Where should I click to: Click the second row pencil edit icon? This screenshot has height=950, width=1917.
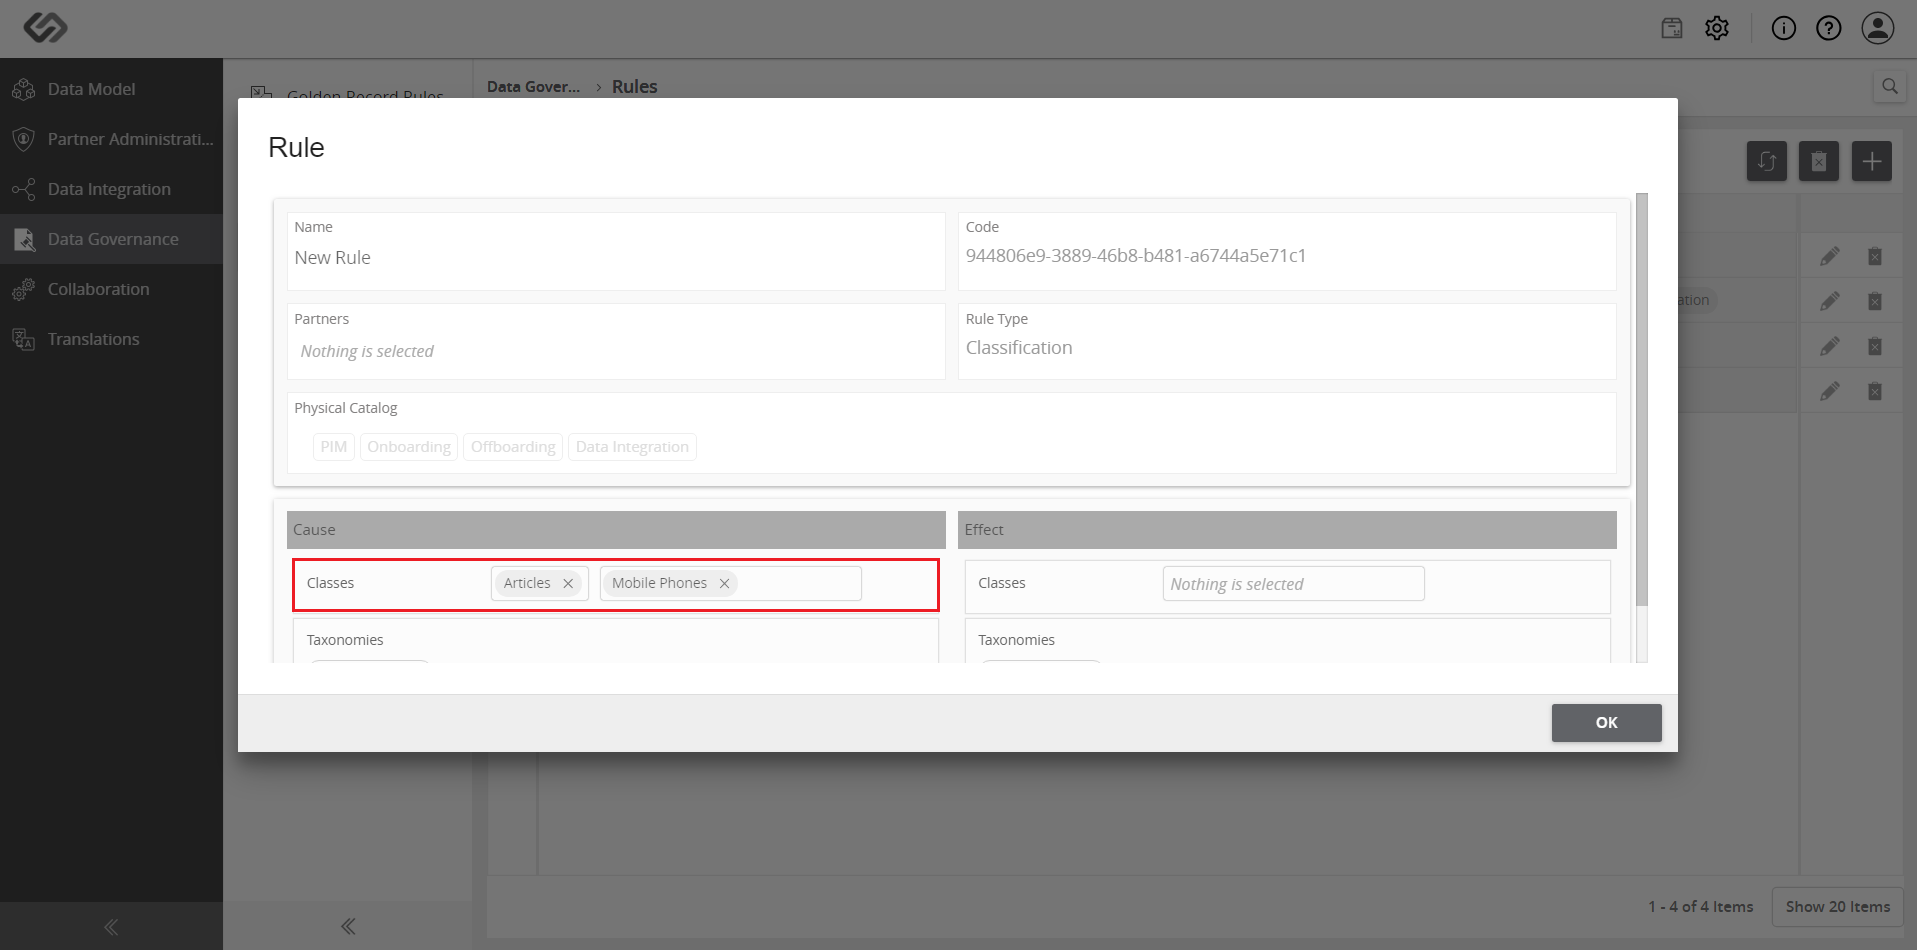point(1829,301)
